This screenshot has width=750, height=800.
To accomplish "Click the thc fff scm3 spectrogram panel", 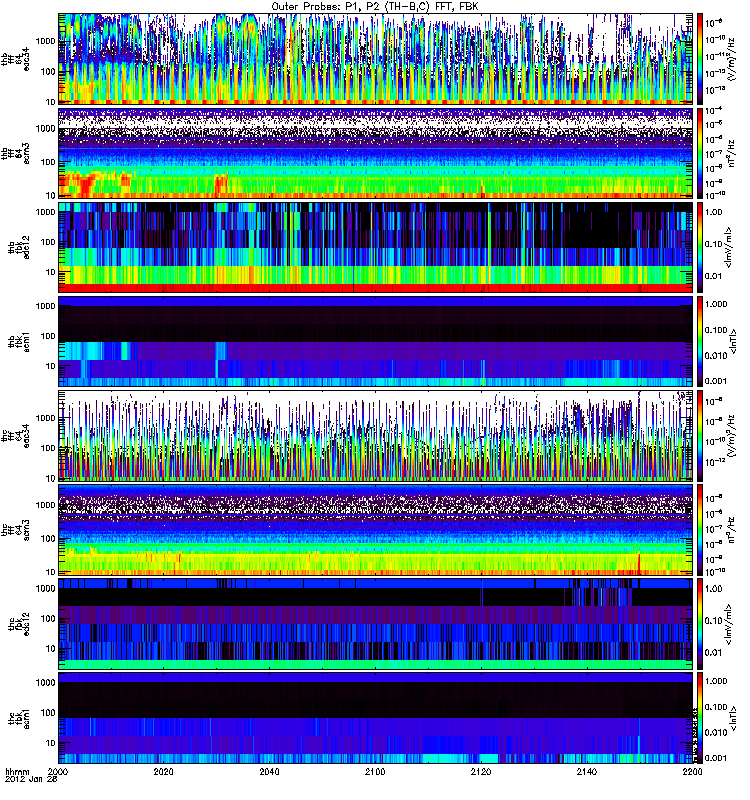I will [x=375, y=529].
